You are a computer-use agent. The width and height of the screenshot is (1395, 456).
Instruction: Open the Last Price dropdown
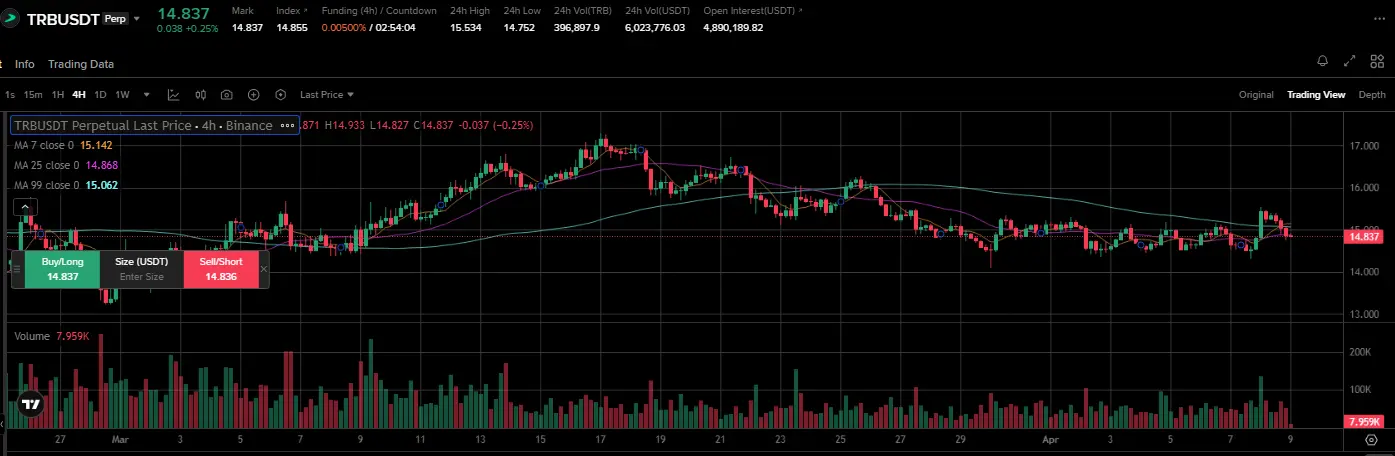click(x=327, y=95)
